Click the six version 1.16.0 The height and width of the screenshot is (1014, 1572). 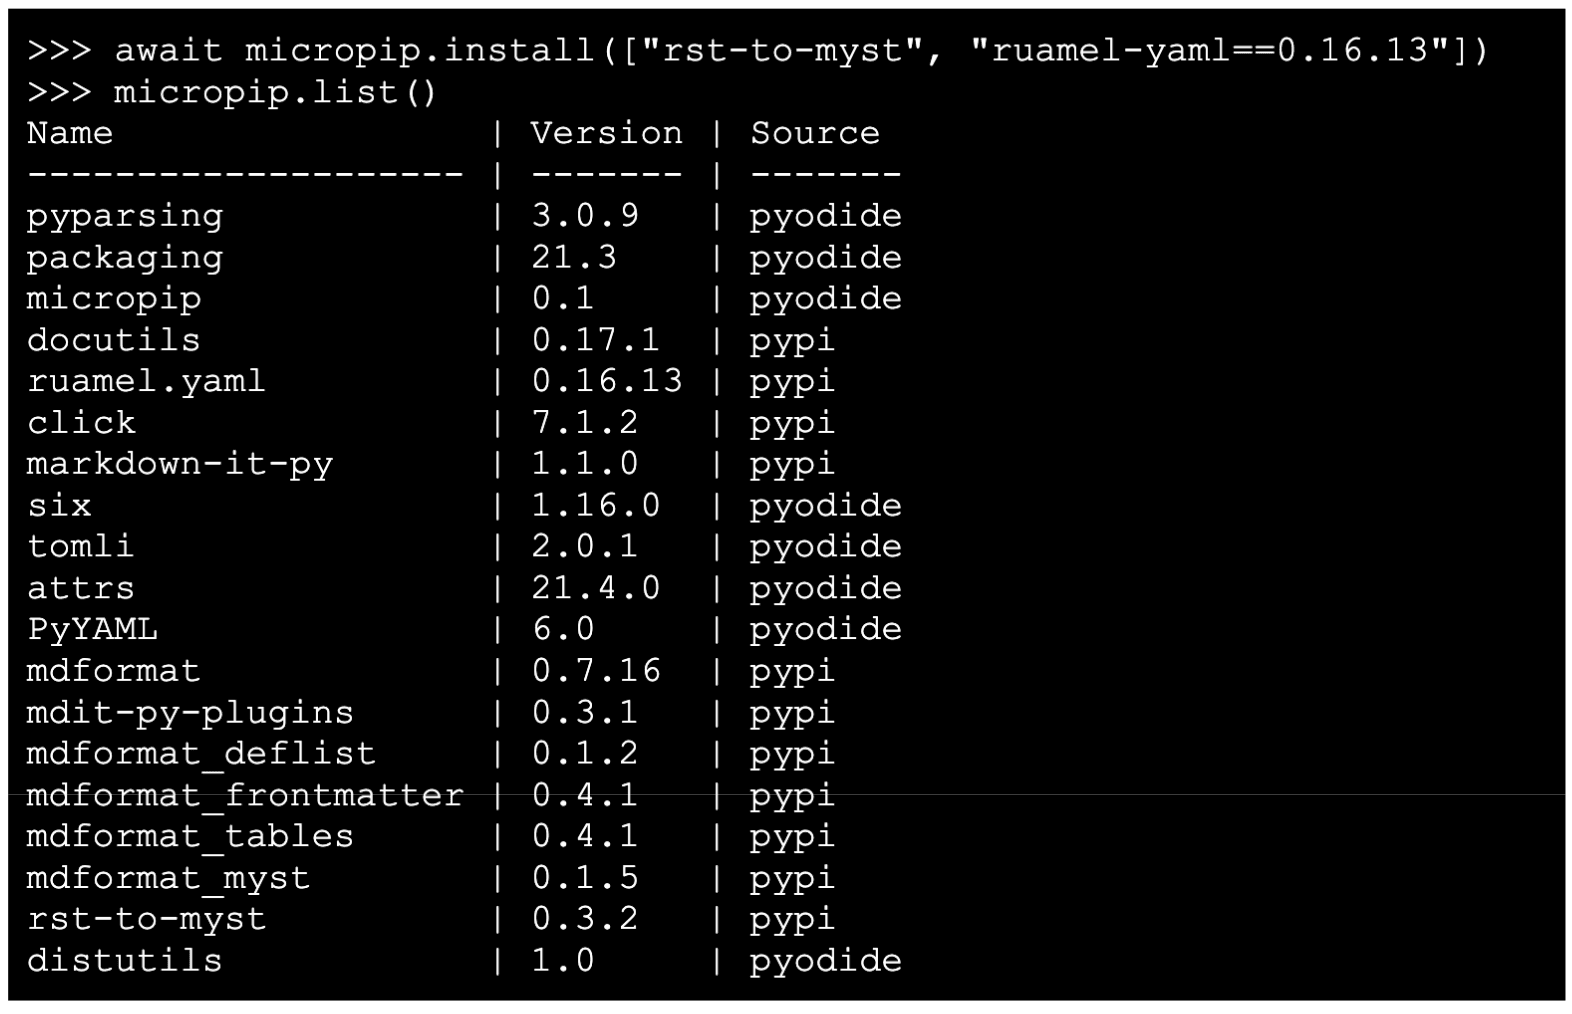click(595, 505)
